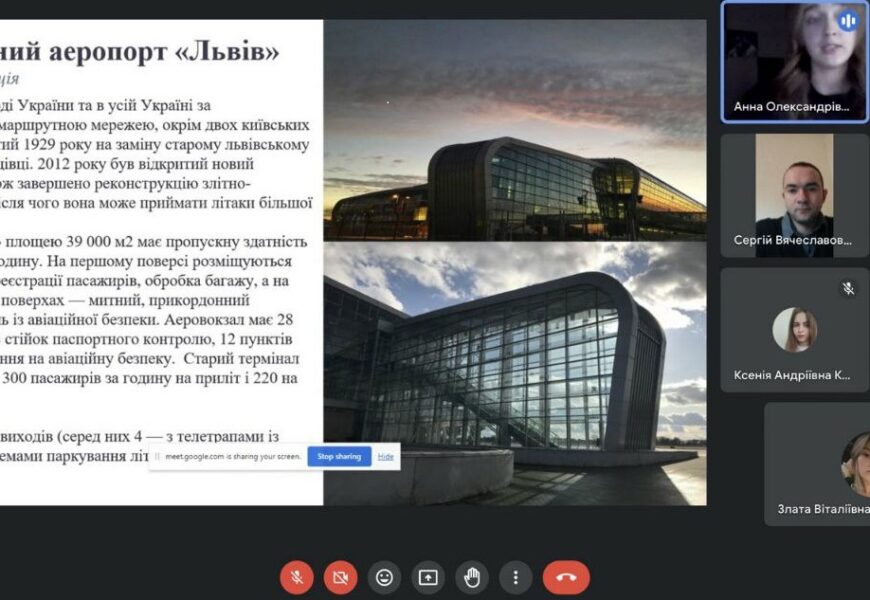Screen dimensions: 870x600
Task: Turn on the camera in the call toolbar
Action: [x=340, y=577]
